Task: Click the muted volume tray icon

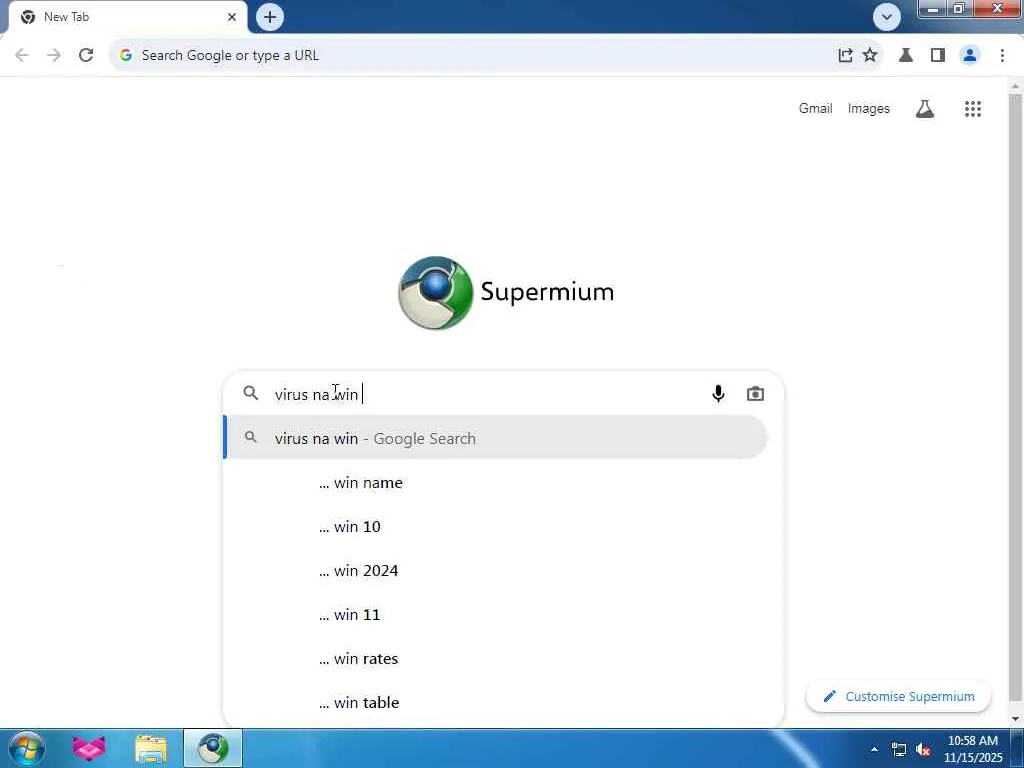Action: [923, 750]
